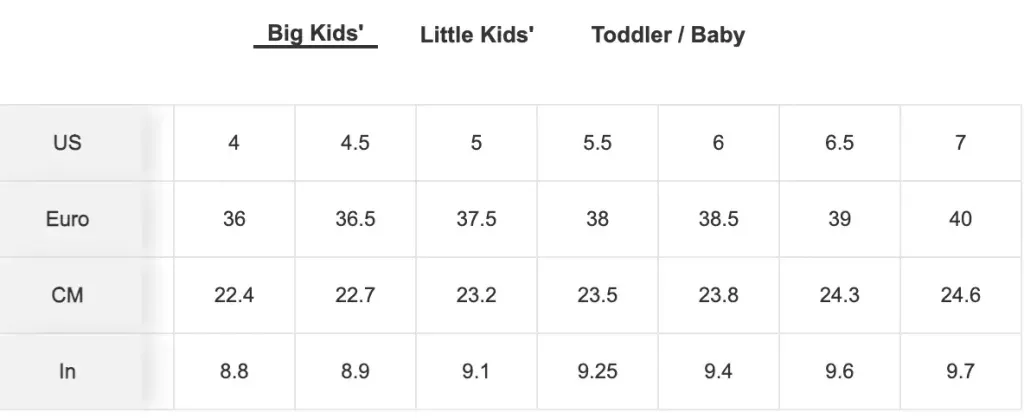Click the 23.8 CM cell
The height and width of the screenshot is (419, 1024).
coord(718,295)
